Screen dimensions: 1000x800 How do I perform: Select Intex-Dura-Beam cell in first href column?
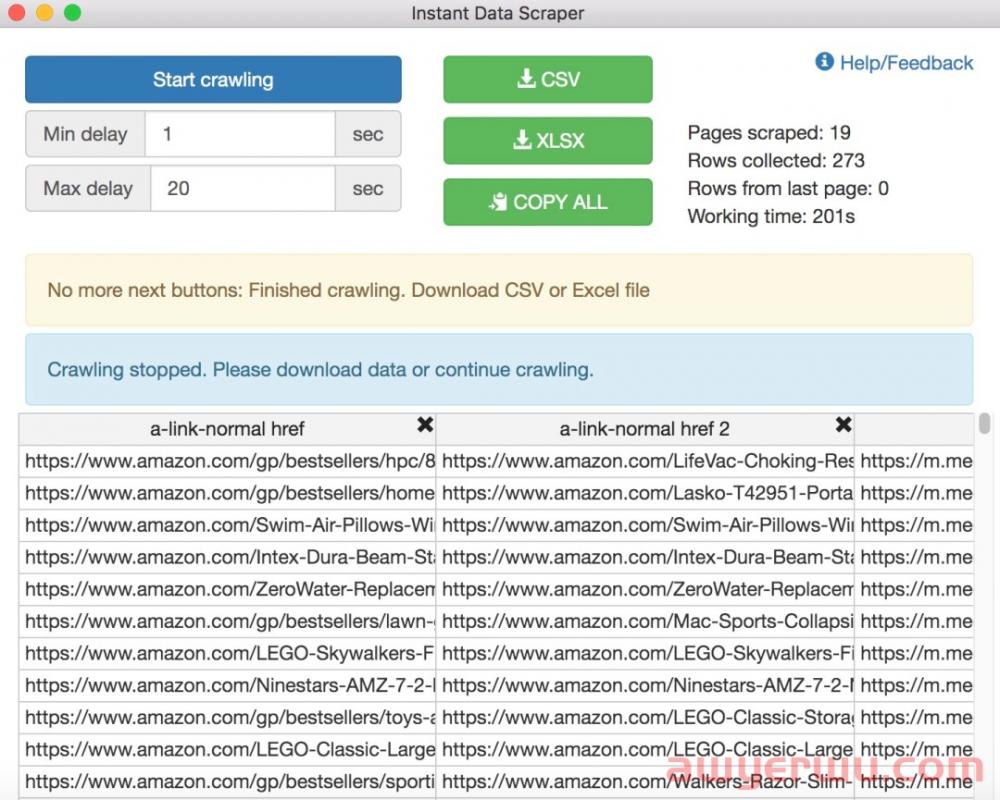click(228, 557)
